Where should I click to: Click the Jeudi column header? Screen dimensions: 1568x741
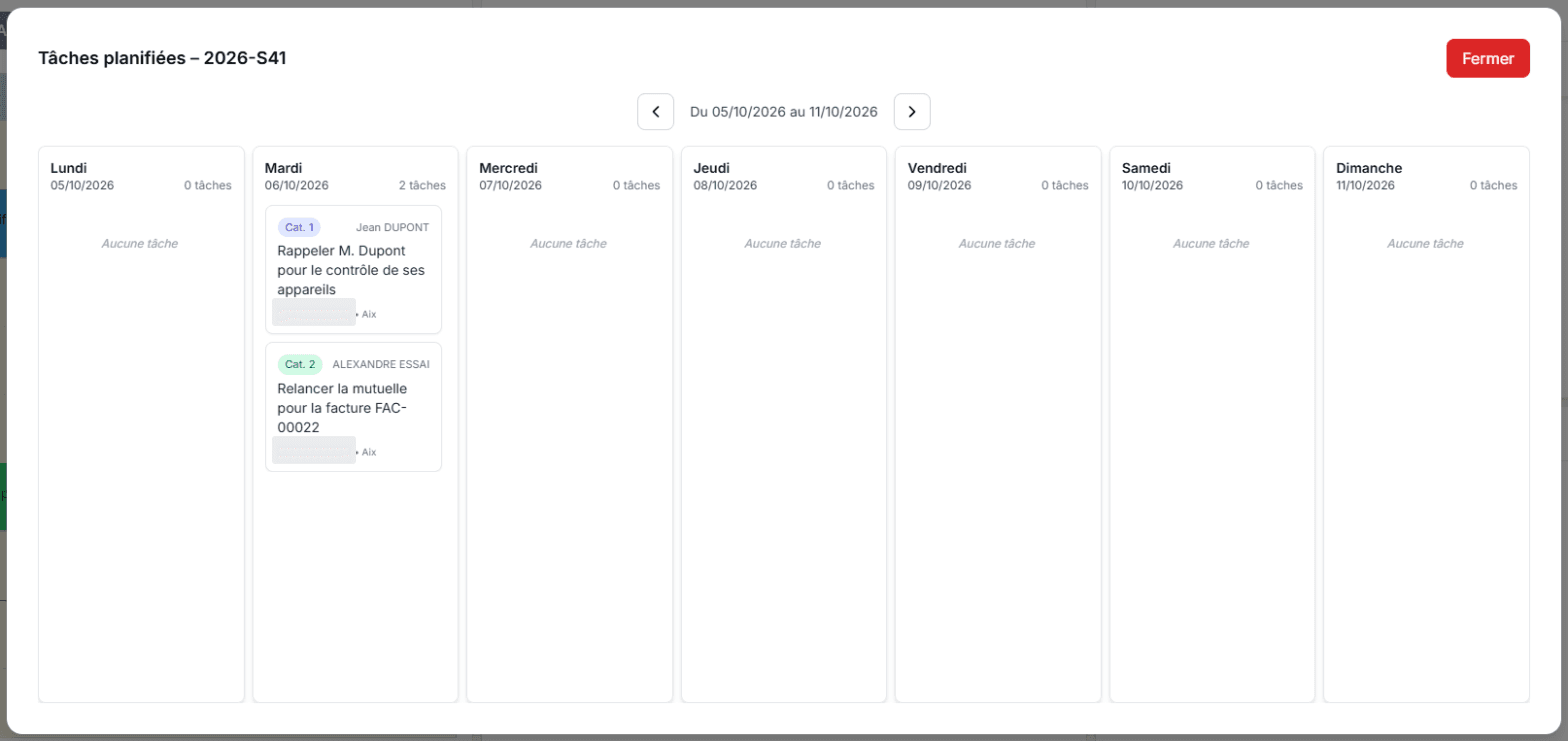tap(711, 168)
